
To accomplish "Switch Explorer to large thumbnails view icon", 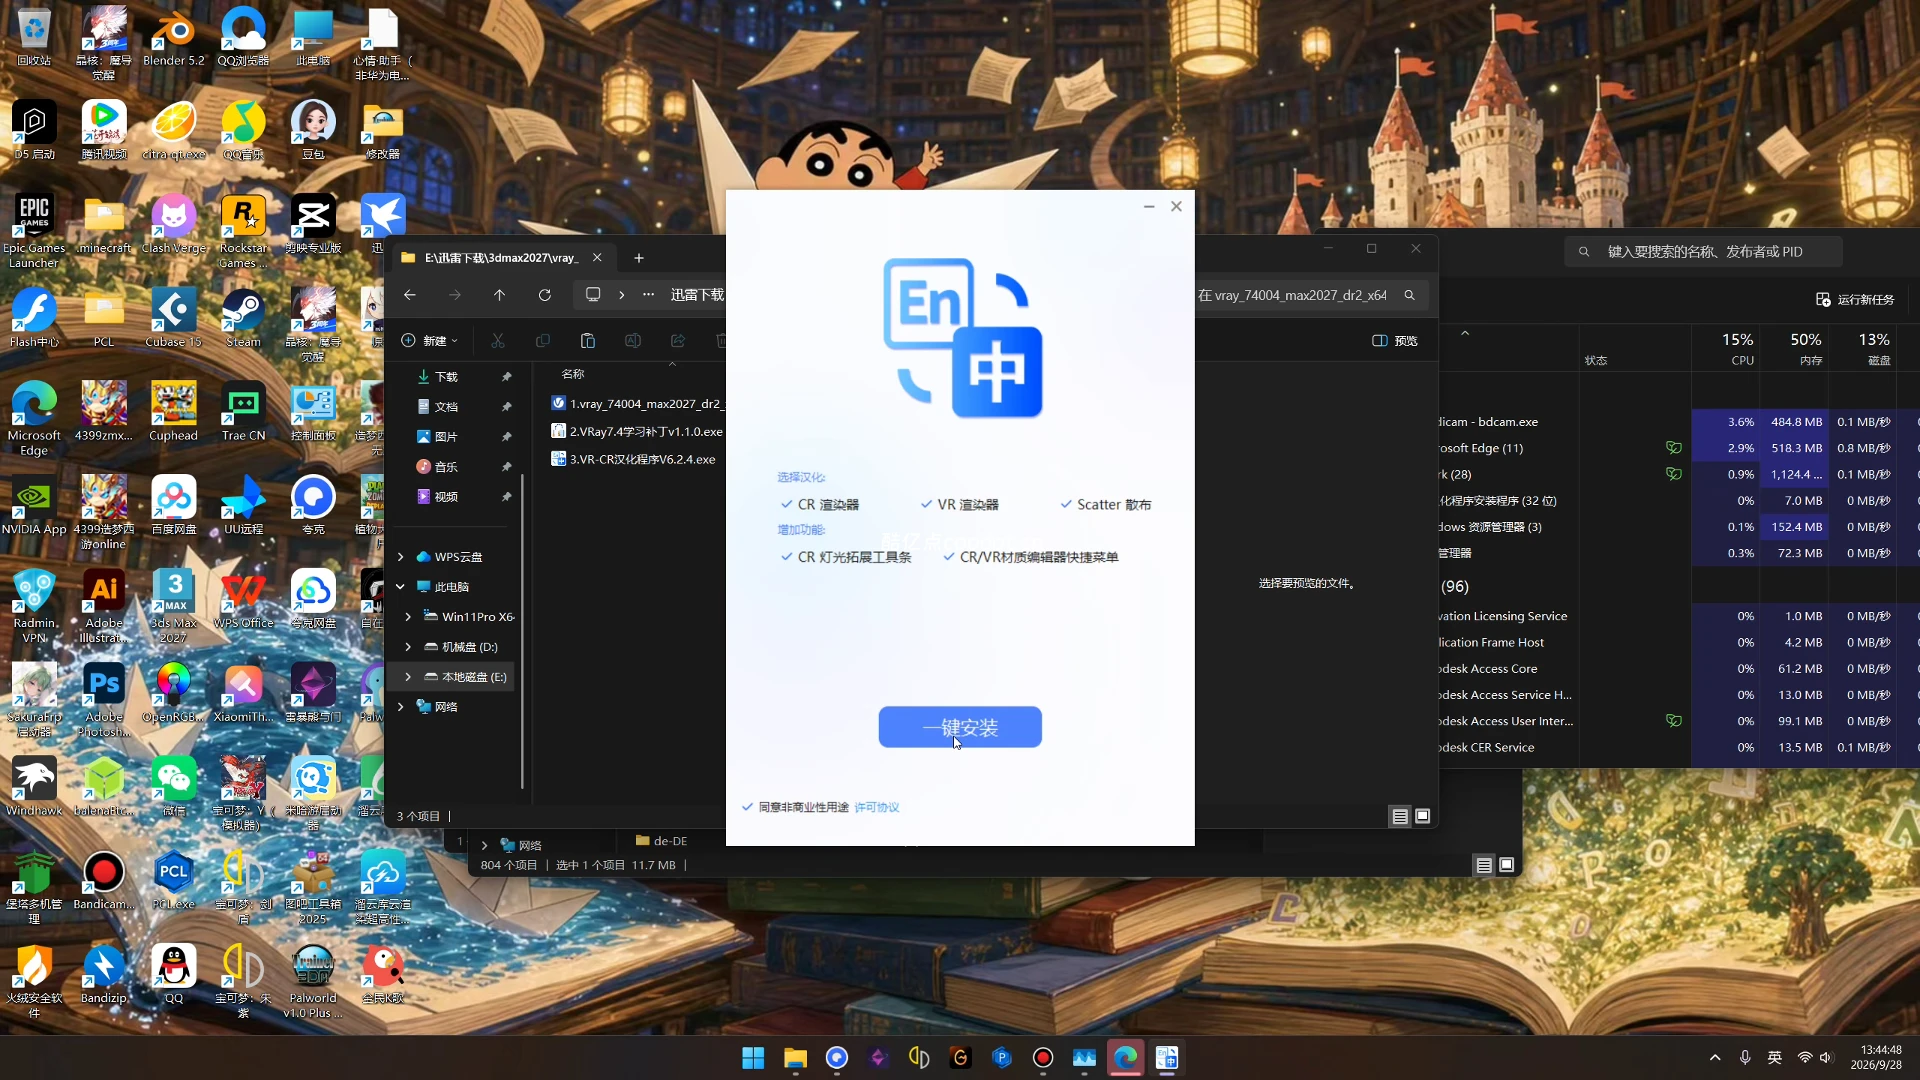I will click(x=1423, y=817).
